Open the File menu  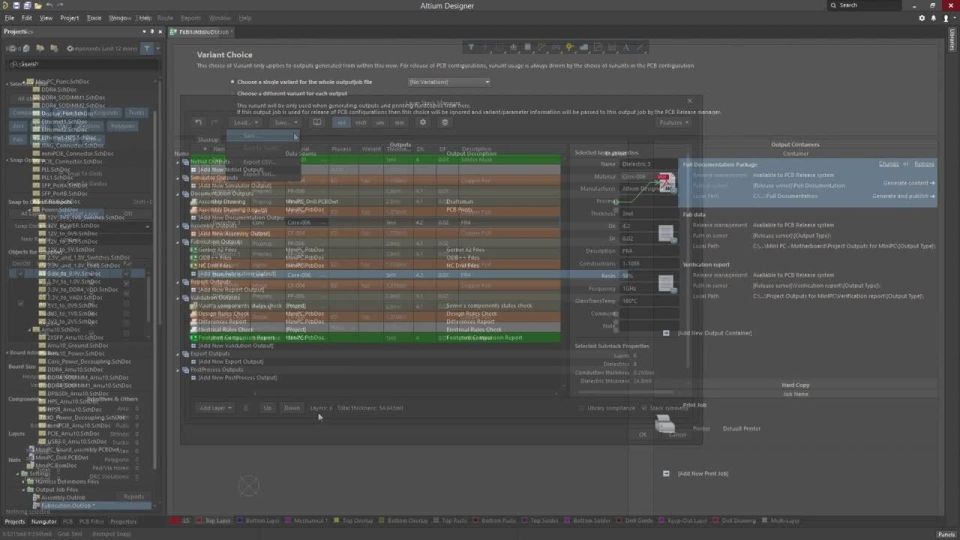[9, 18]
